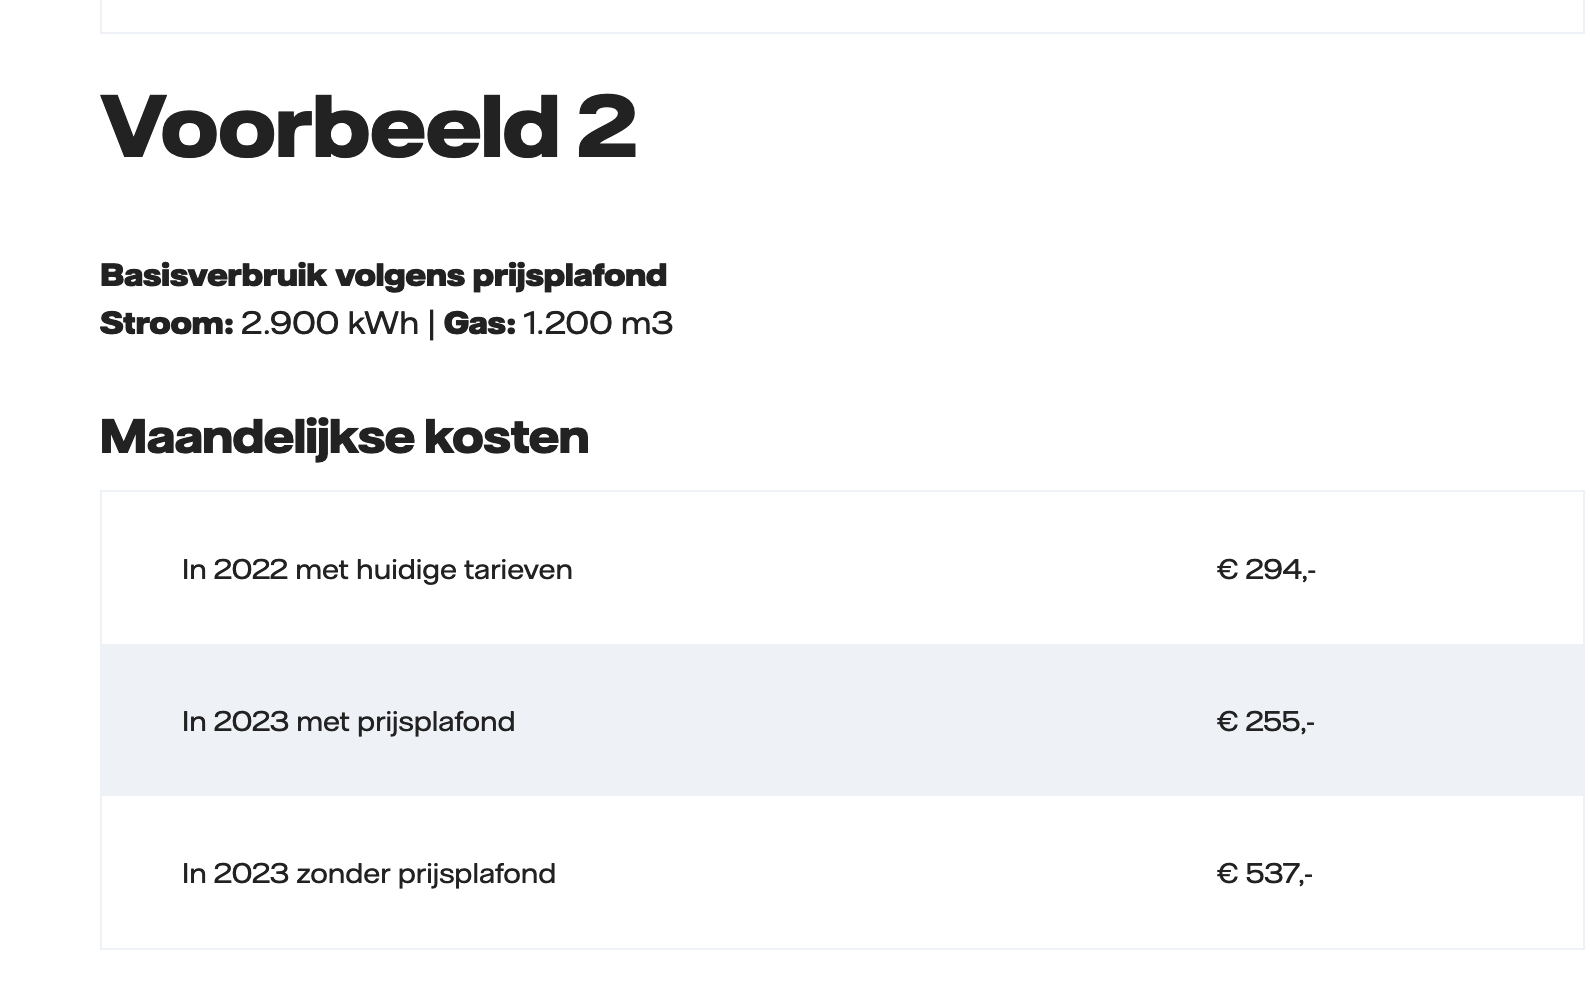The image size is (1590, 1002).
Task: Click the word 'Maandelijkse' in the heading
Action: [256, 437]
